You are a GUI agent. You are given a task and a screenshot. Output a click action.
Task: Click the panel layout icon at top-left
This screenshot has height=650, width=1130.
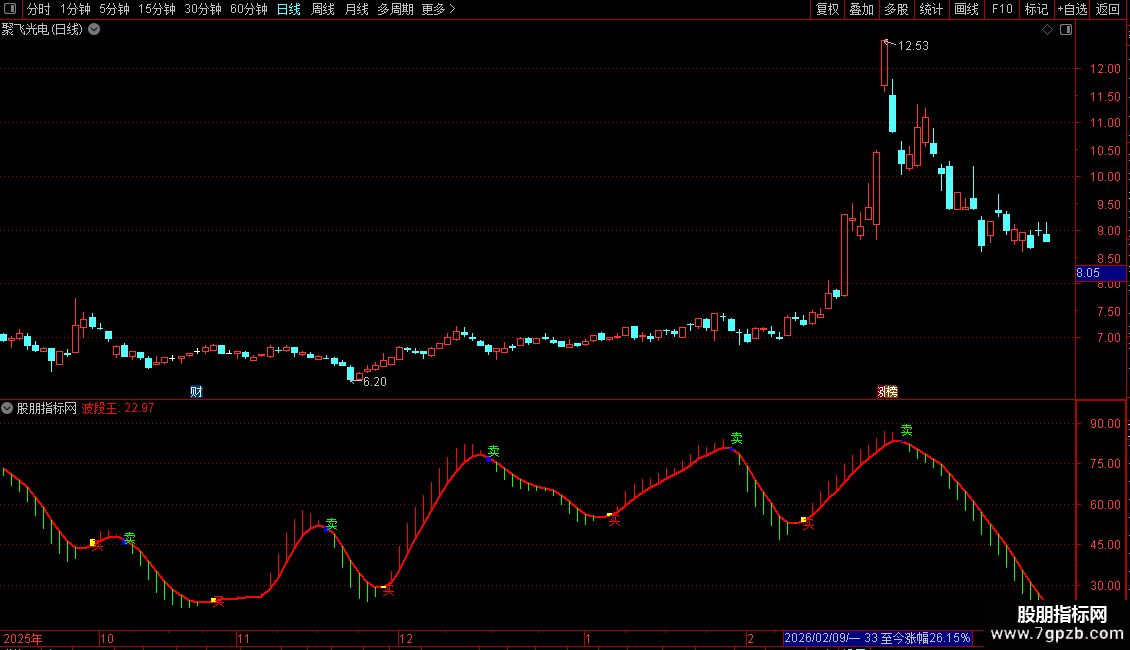coord(10,9)
